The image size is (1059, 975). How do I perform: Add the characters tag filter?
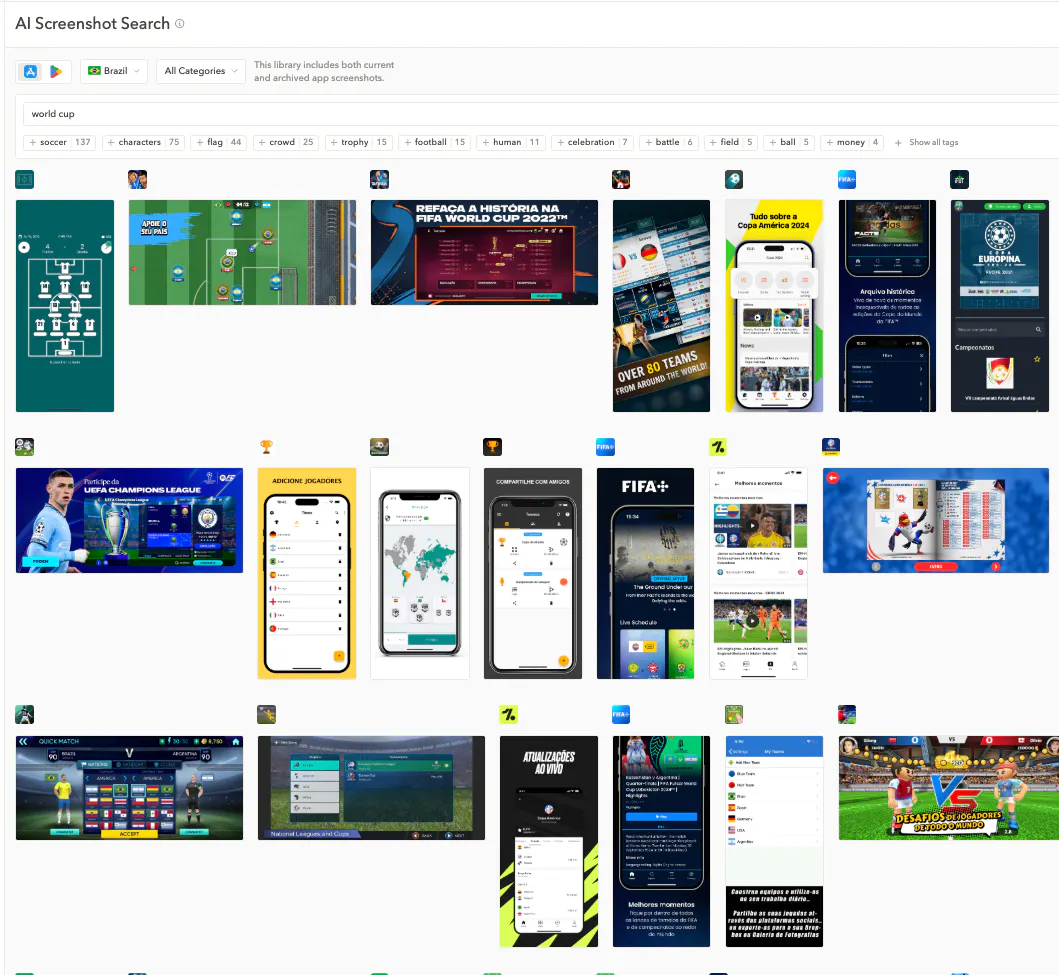pos(143,142)
